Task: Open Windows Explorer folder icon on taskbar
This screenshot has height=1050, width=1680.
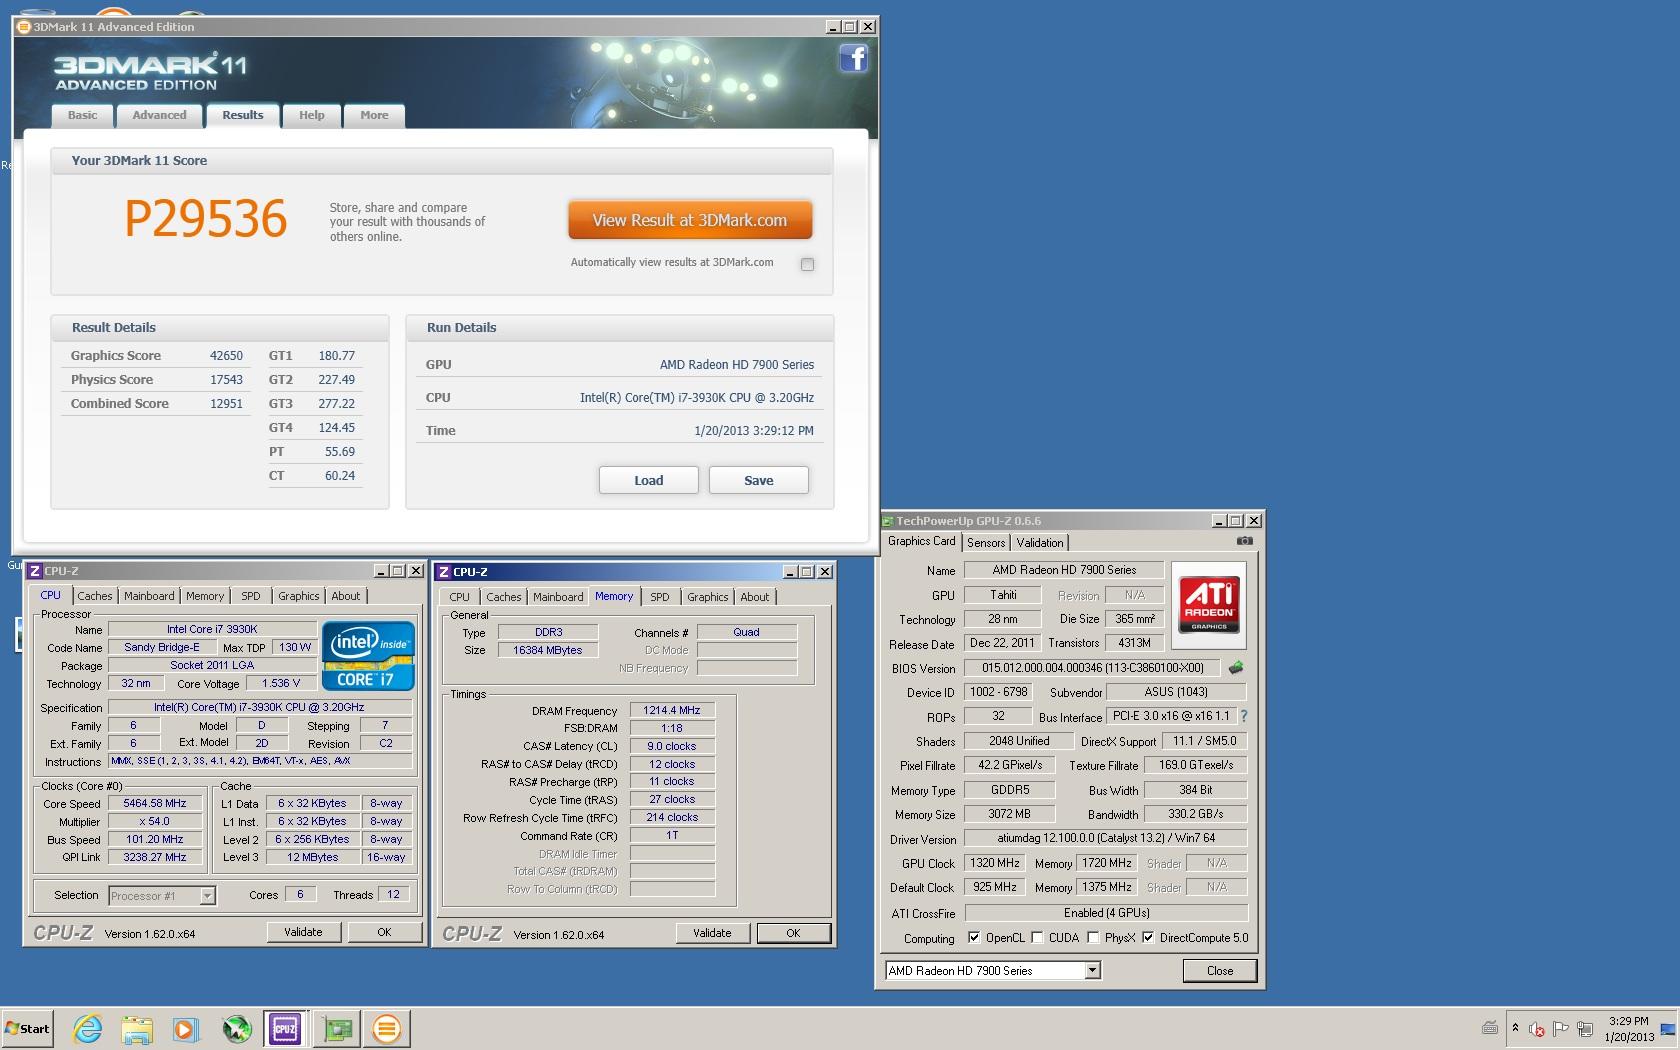Action: click(137, 1028)
